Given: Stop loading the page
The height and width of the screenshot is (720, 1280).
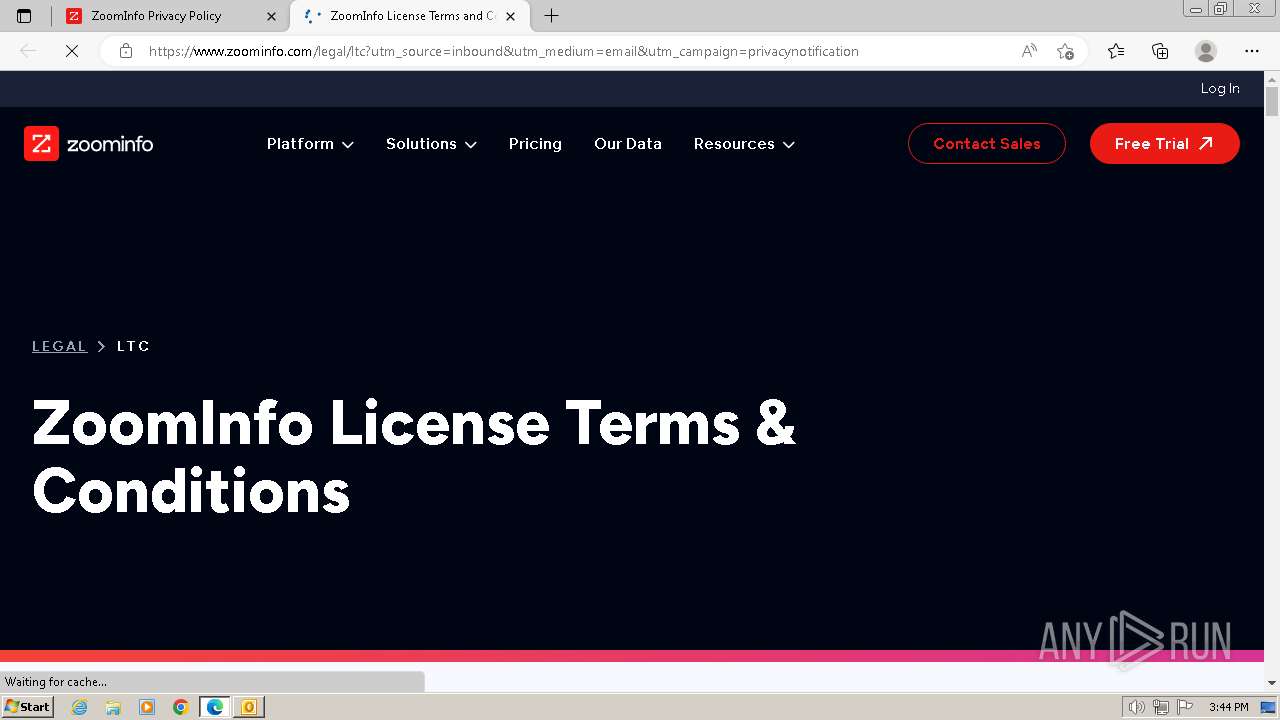Looking at the screenshot, I should [71, 51].
